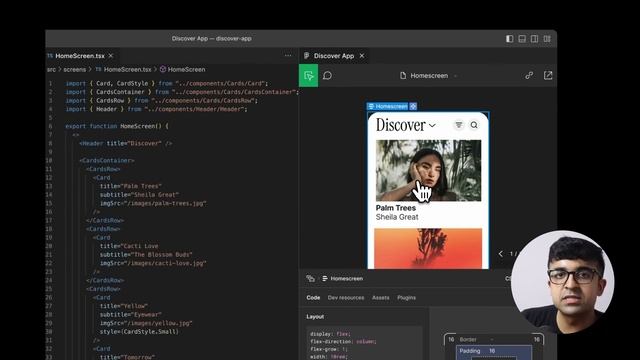The width and height of the screenshot is (640, 360).
Task: Open Customize Layout icon in title bar
Action: coord(547,39)
